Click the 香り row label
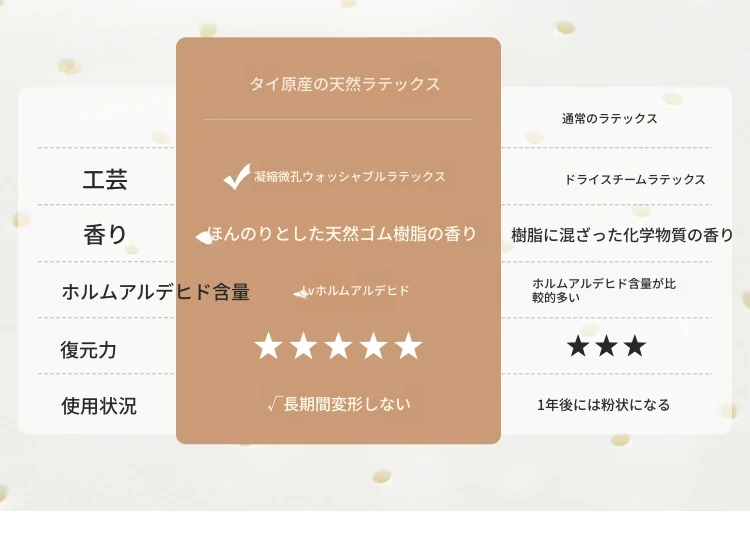 [105, 235]
